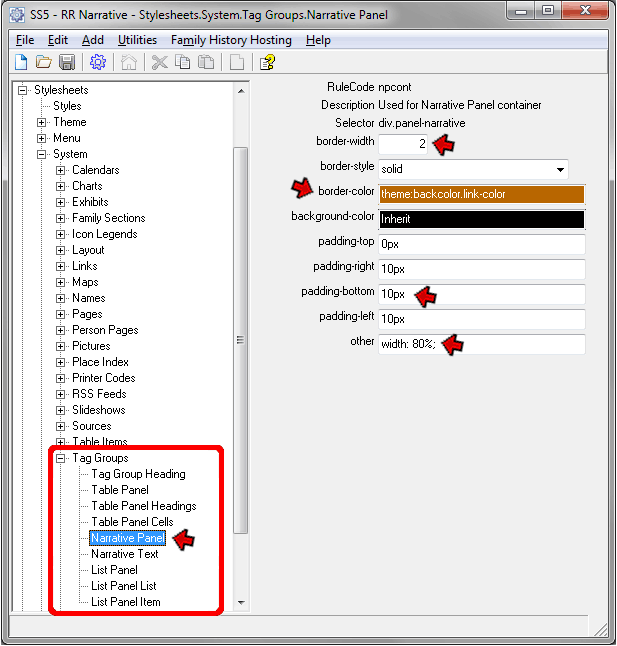Select Printer Codes in the tree

tap(104, 379)
